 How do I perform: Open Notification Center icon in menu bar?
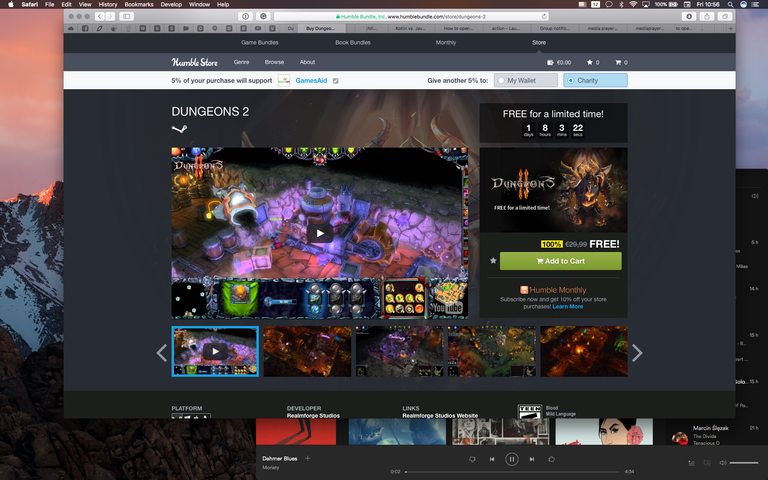pos(756,4)
